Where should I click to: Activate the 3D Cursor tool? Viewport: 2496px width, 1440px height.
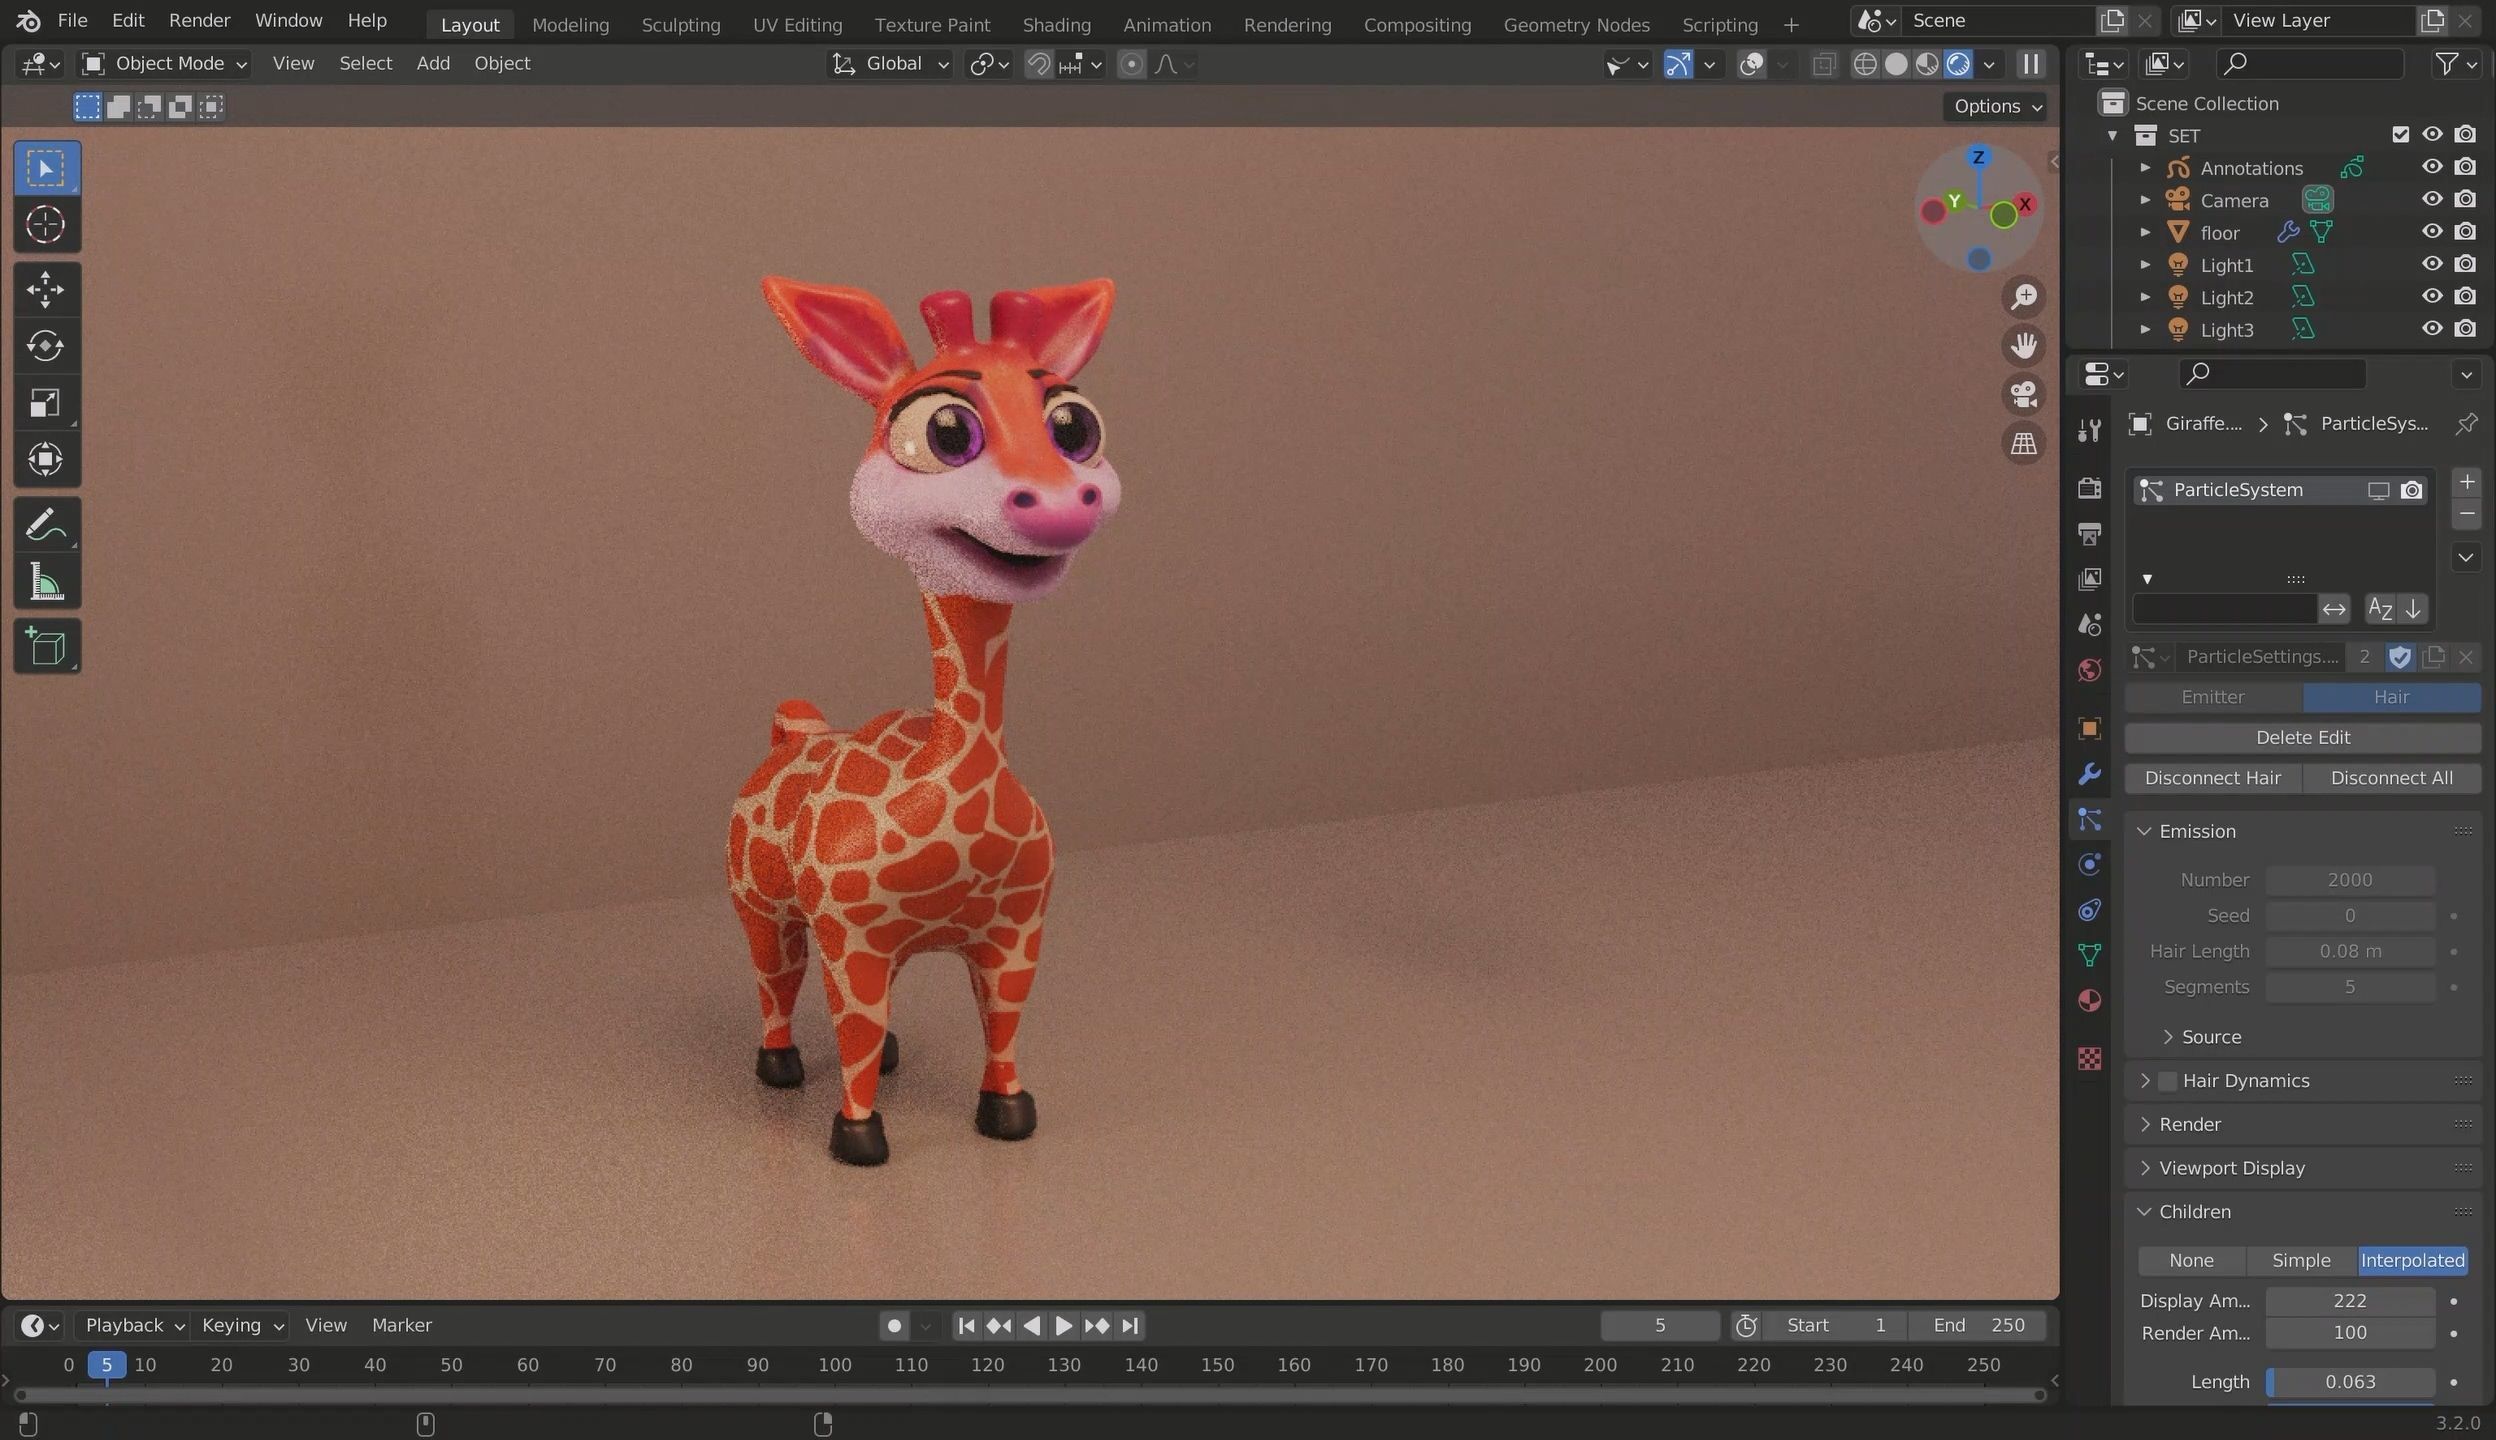click(x=46, y=225)
